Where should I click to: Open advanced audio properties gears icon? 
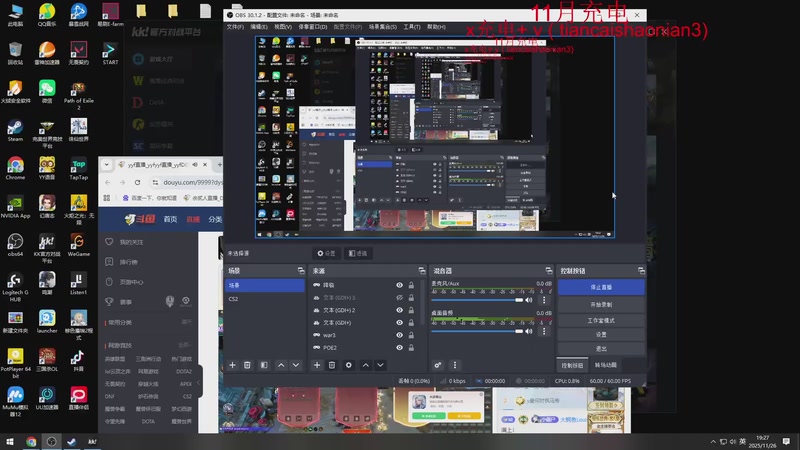point(438,365)
